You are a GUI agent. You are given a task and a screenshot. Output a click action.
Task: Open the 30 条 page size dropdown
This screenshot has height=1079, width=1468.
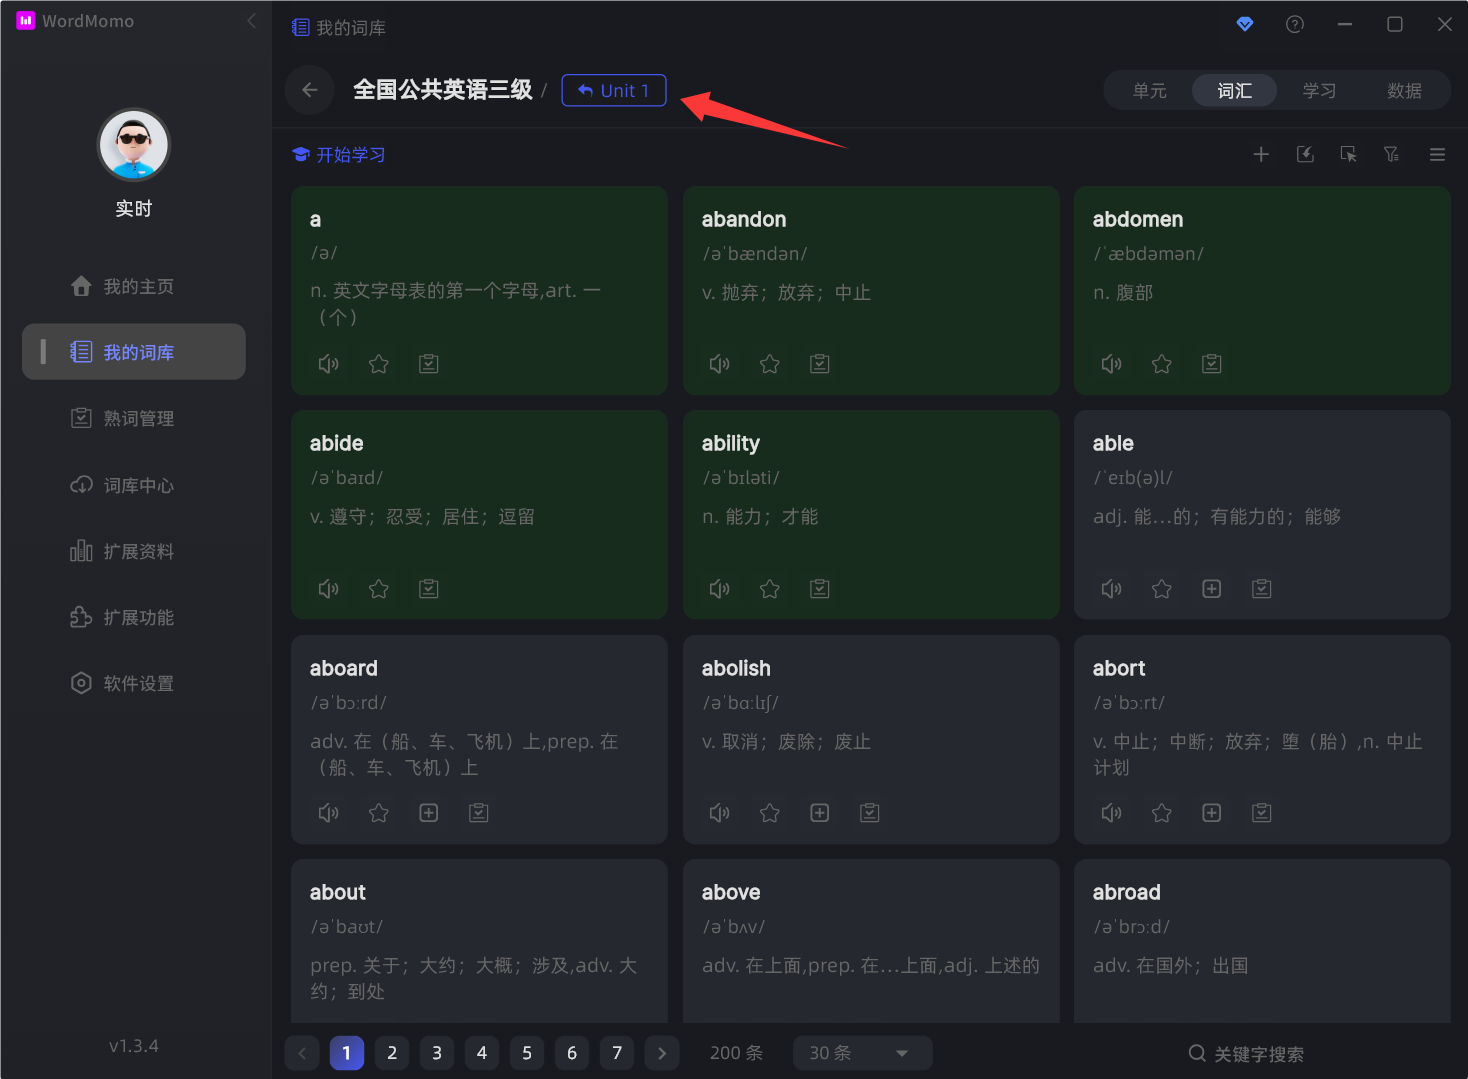coord(863,1053)
